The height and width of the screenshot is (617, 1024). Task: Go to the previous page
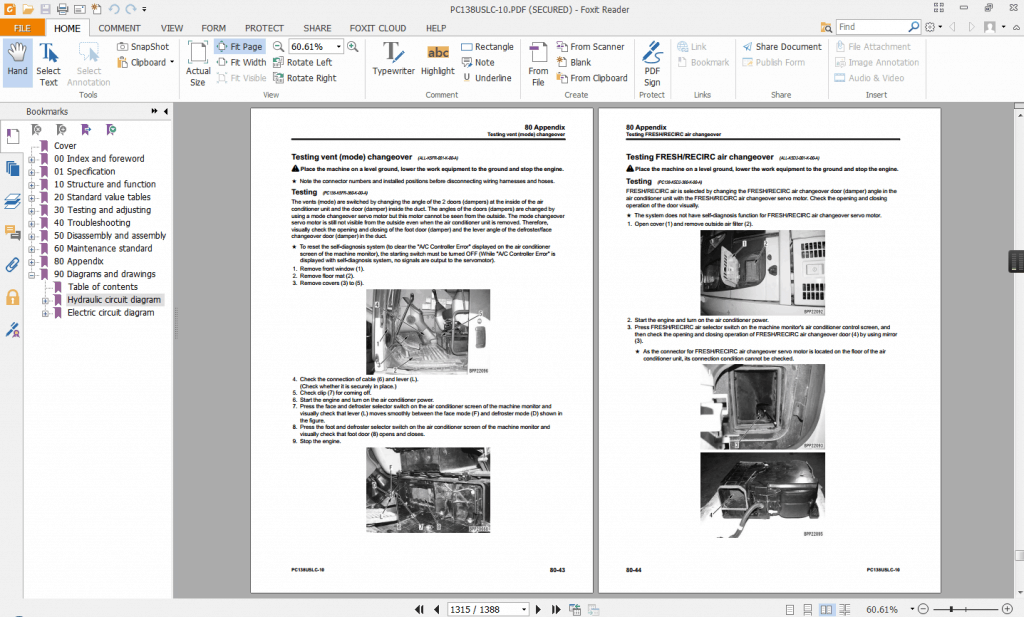[x=436, y=609]
